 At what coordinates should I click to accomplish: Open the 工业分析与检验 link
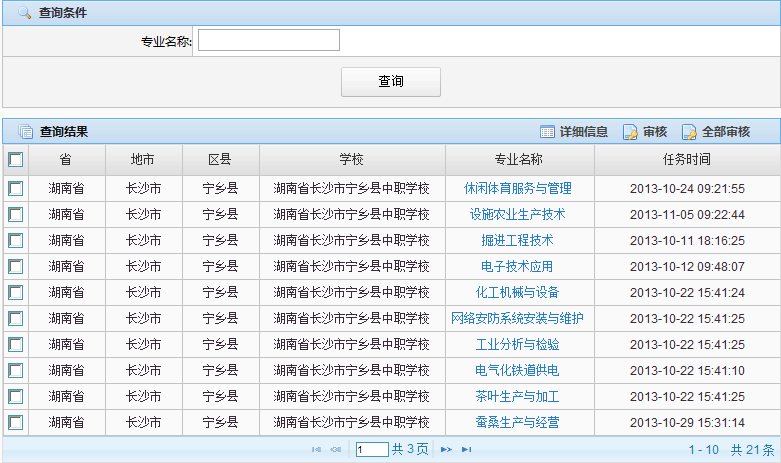pos(518,345)
